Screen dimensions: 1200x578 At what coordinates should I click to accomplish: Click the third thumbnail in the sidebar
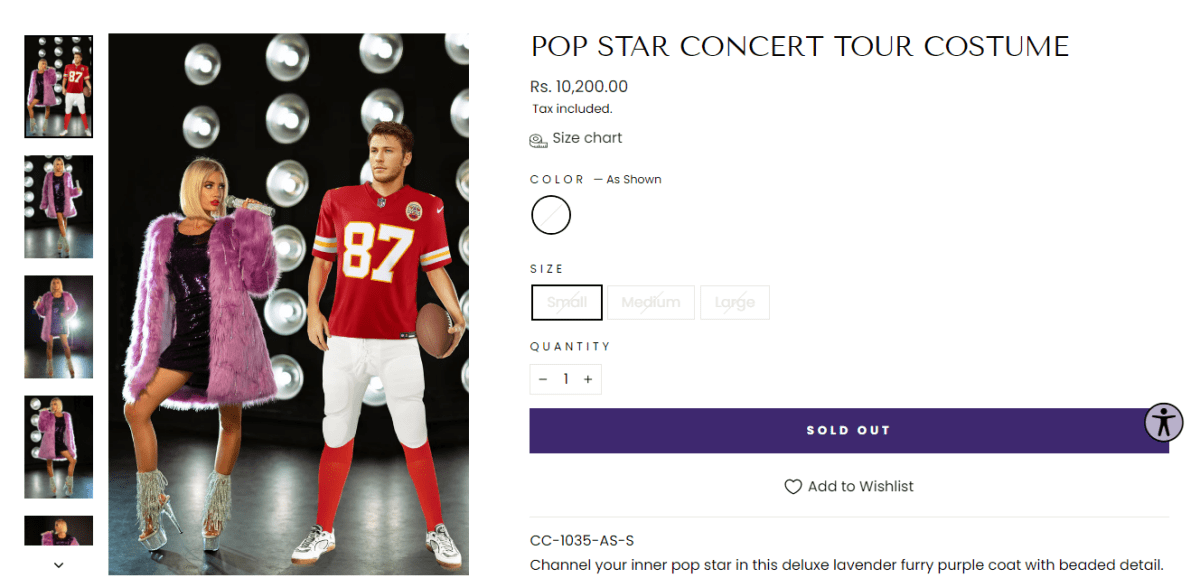[x=58, y=327]
